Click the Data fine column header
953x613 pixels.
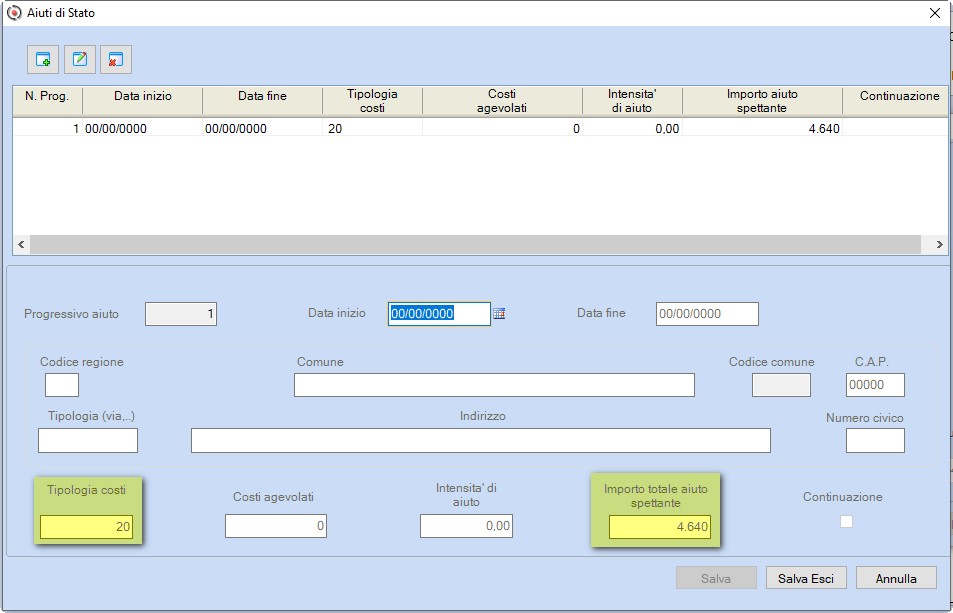coord(262,101)
